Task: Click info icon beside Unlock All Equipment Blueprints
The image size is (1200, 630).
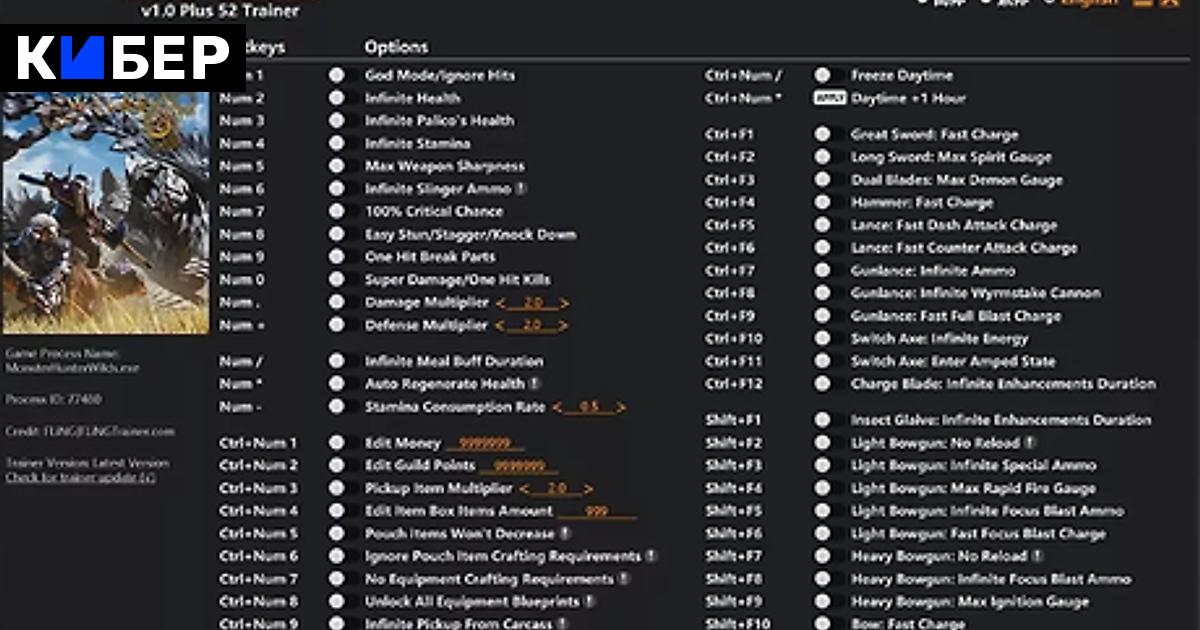Action: pos(589,602)
